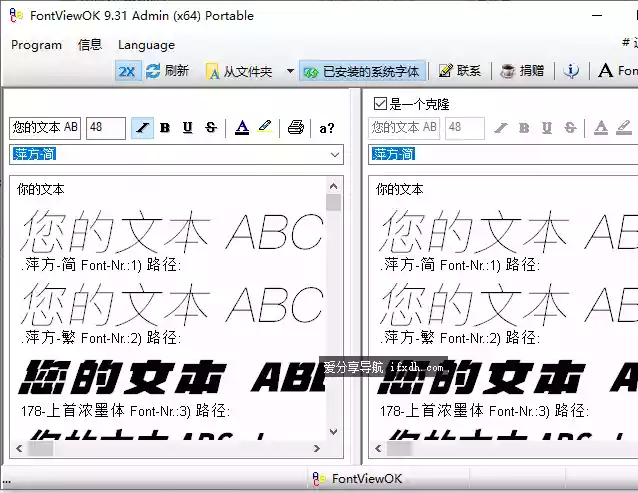Click right pane italic icon
The height and width of the screenshot is (493, 638).
[x=501, y=128]
